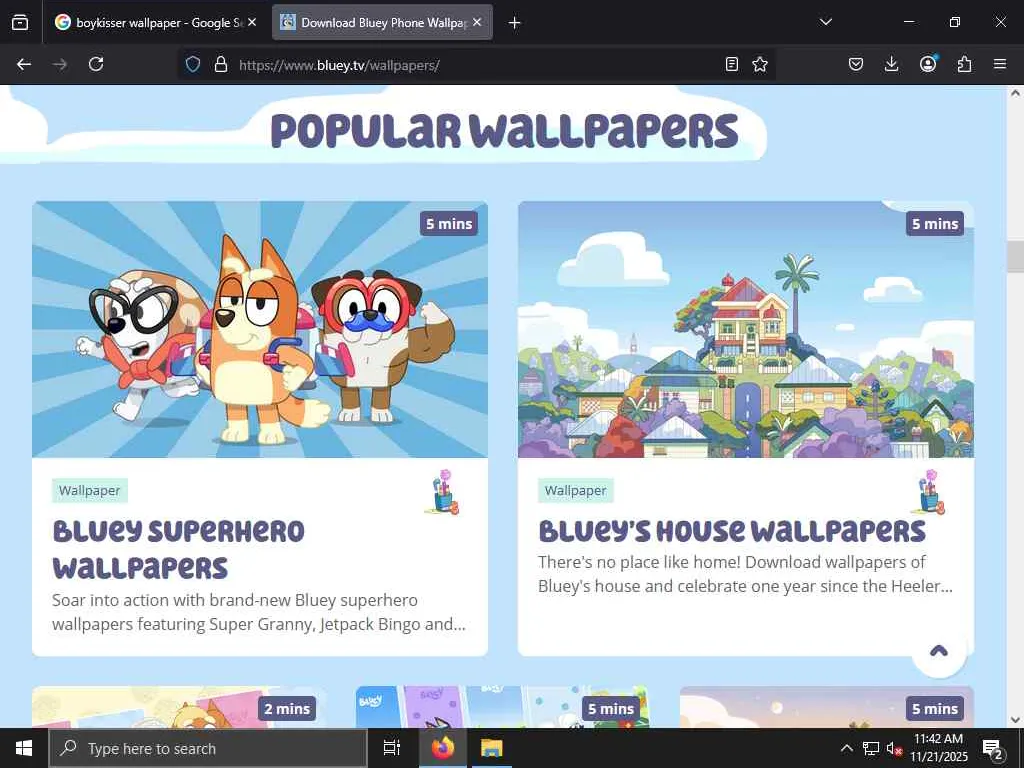
Task: Click the Soar into action superhero description
Action: pyautogui.click(x=259, y=612)
